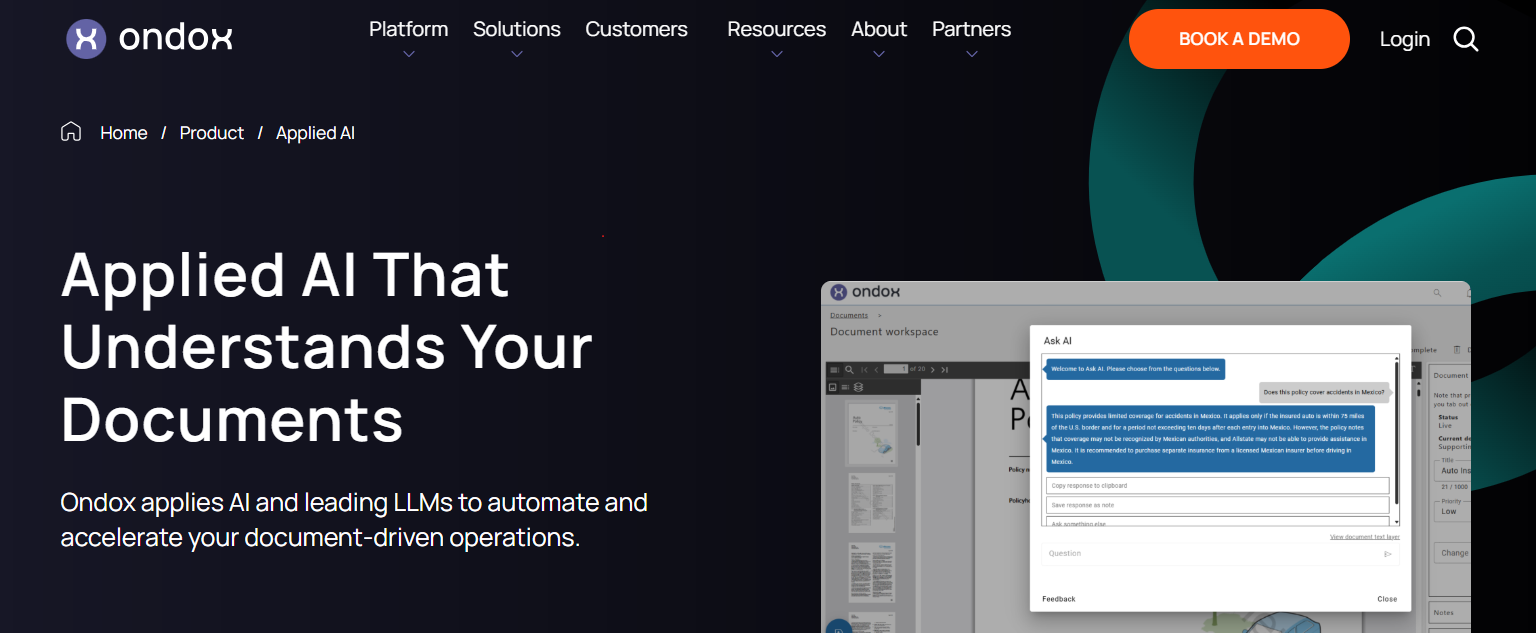Screen dimensions: 1536x633
Task: Click the home icon in the breadcrumb
Action: (71, 132)
